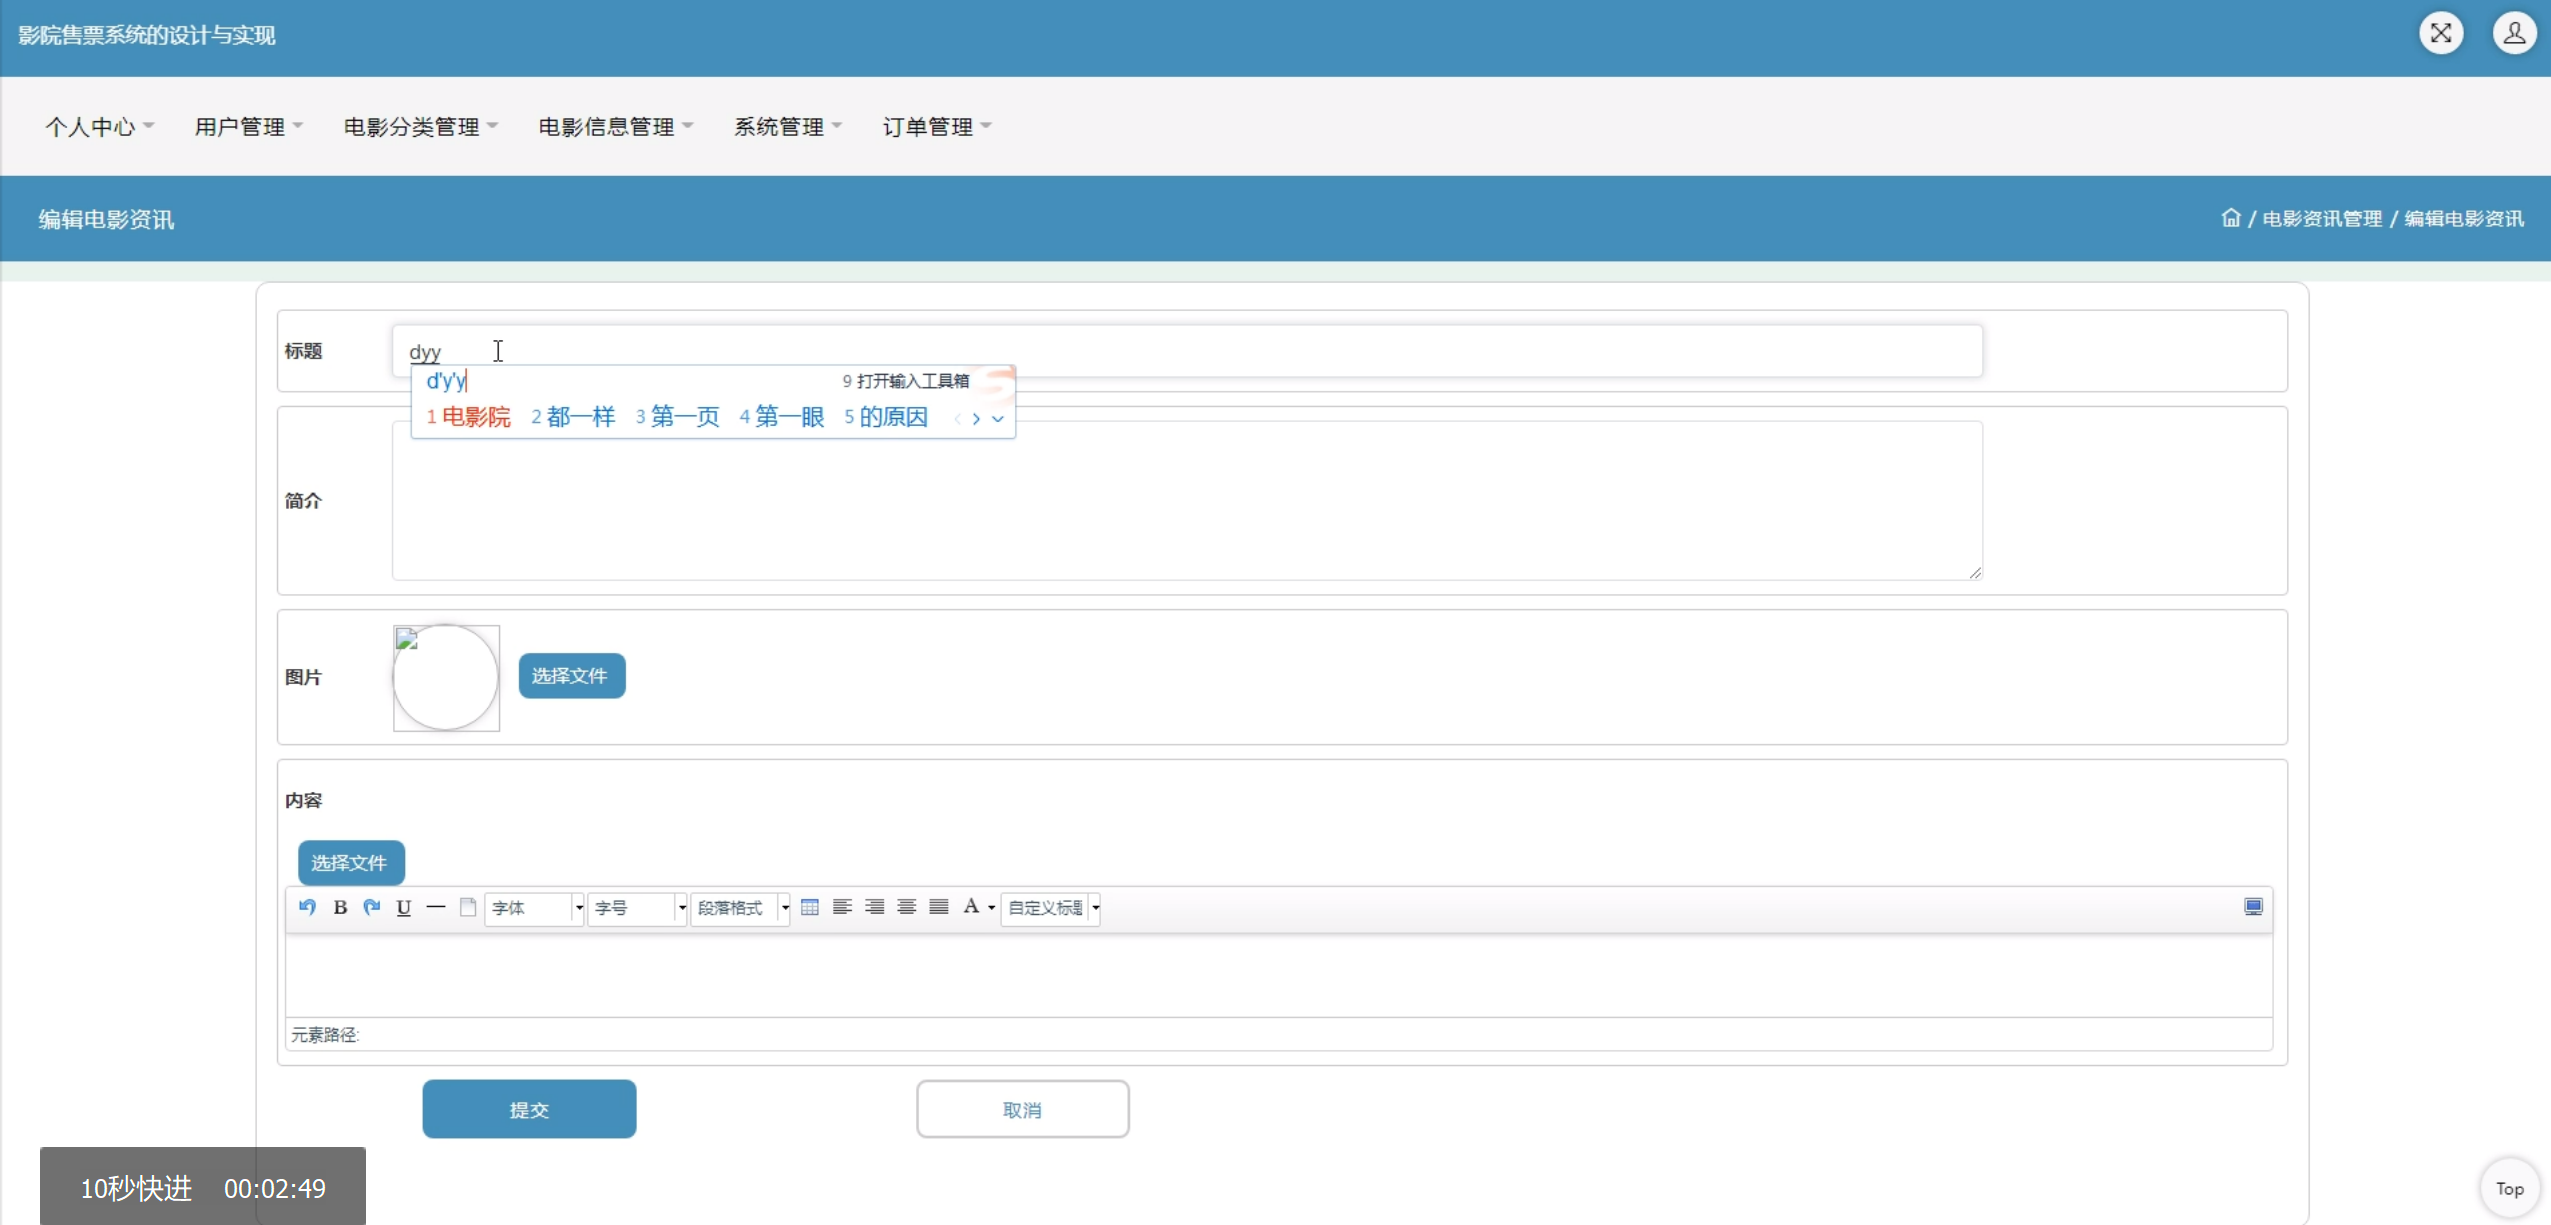Screen dimensions: 2551x1225
Task: Open font color picker letter A
Action: pyautogui.click(x=971, y=907)
